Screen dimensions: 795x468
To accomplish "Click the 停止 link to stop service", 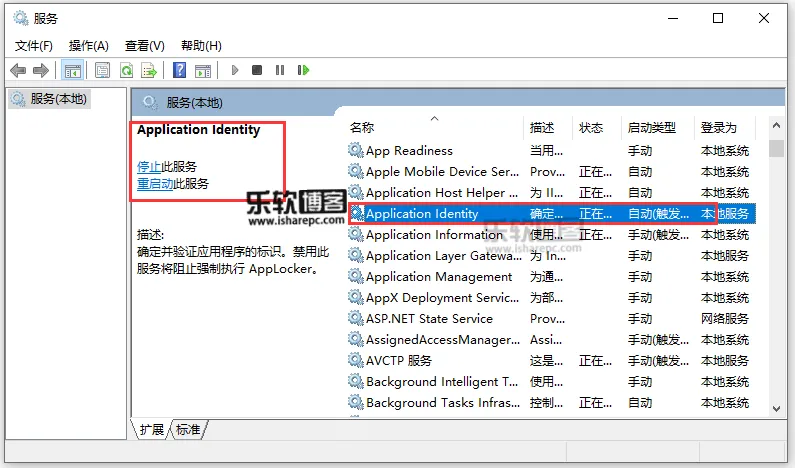I will point(149,166).
